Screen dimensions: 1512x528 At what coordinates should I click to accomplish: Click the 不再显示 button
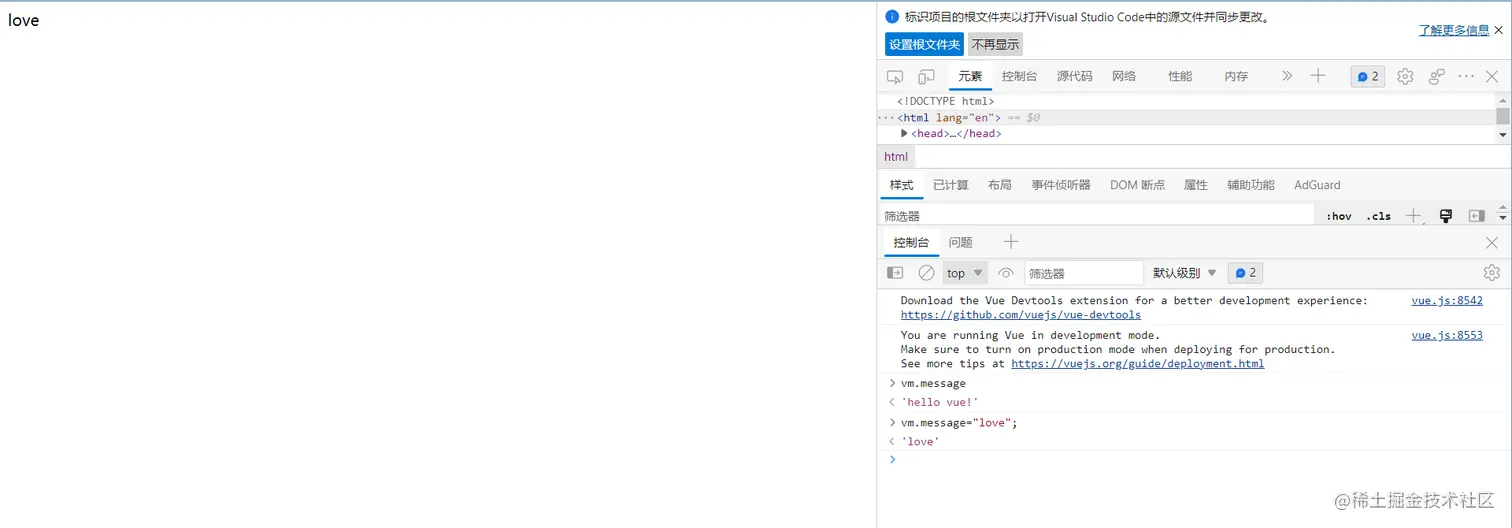[x=995, y=44]
